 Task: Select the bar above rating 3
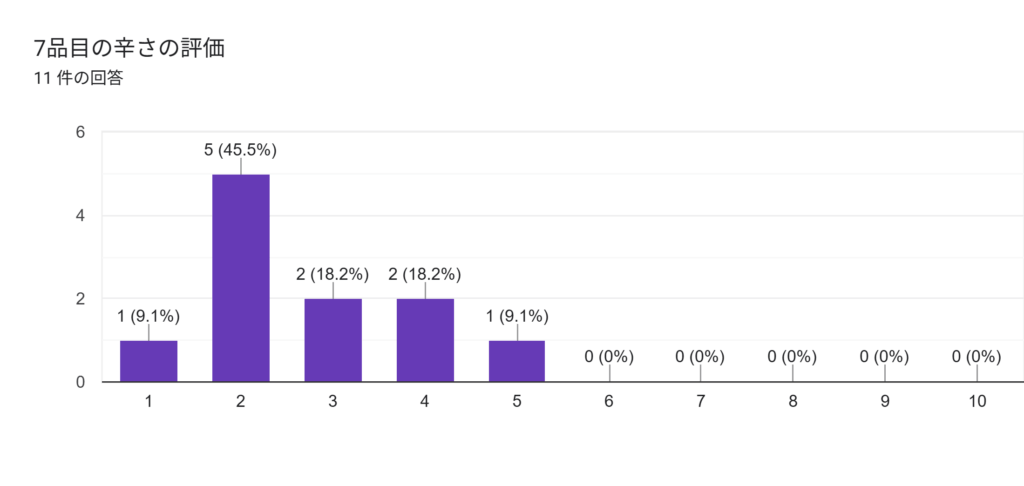[x=333, y=340]
